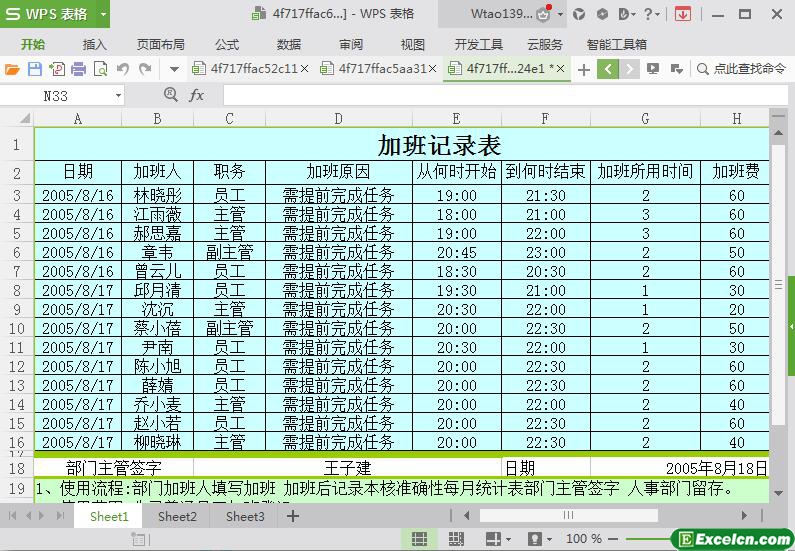795x551 pixels.
Task: Switch to normal view icon in status bar
Action: coord(419,539)
